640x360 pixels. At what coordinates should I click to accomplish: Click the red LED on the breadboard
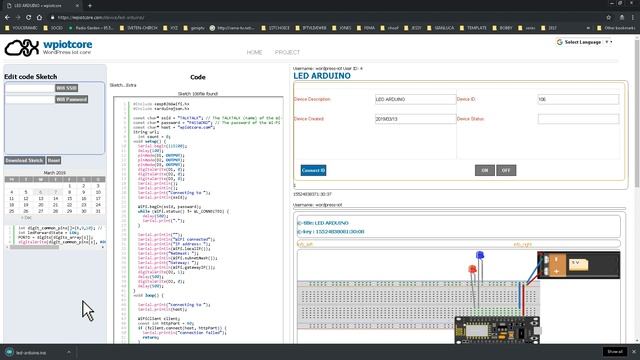472,269
